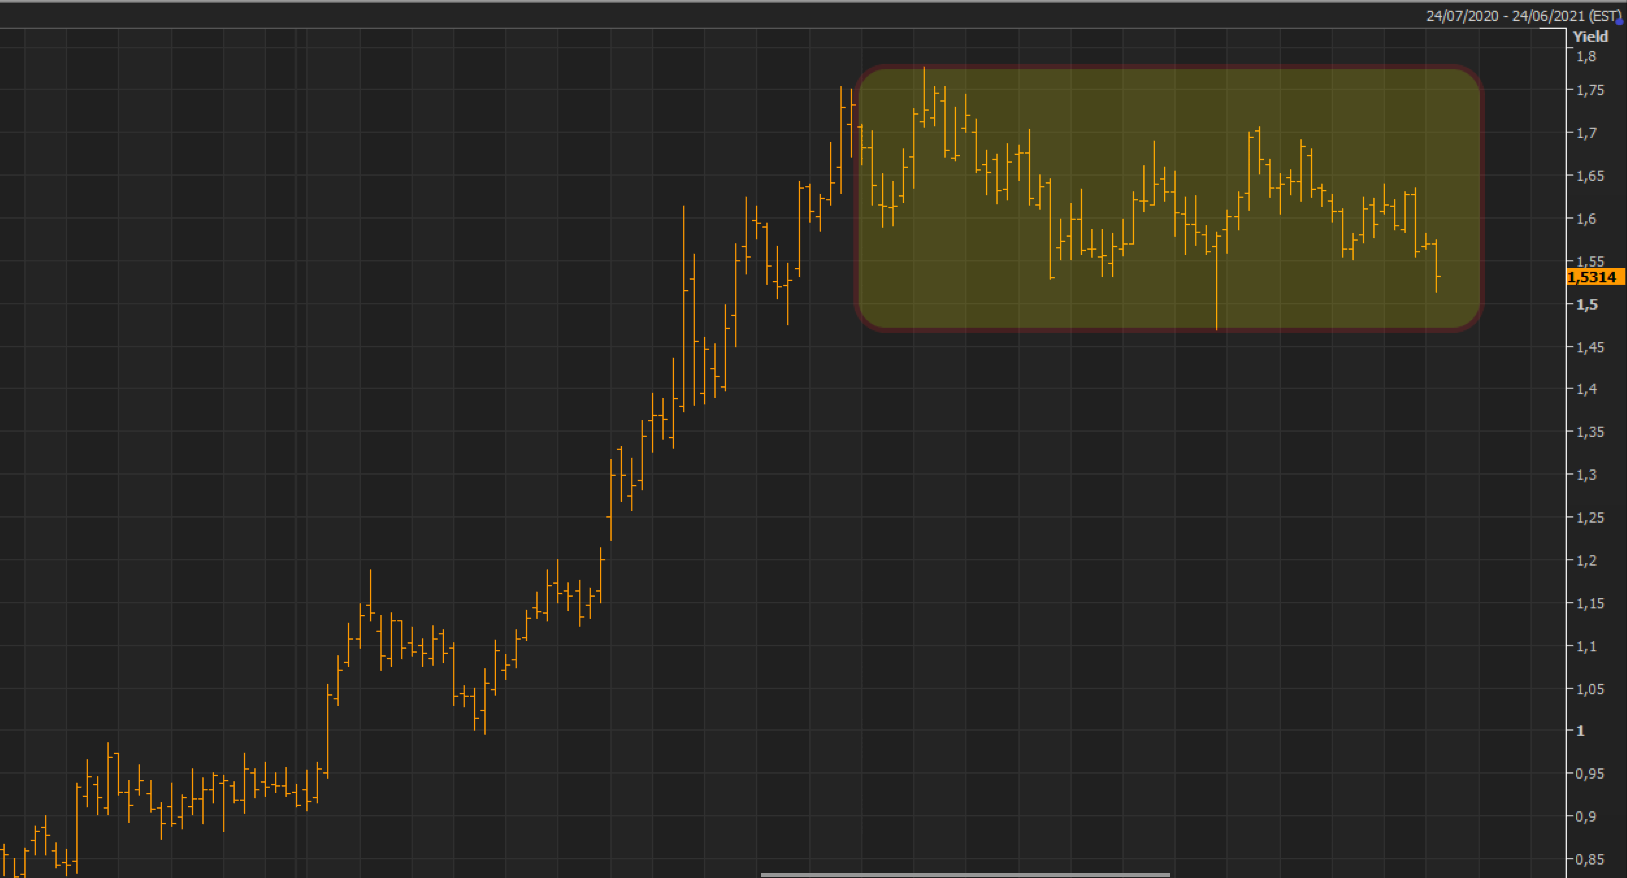1627x878 pixels.
Task: Click the 1,4 axis label
Action: pos(1586,390)
